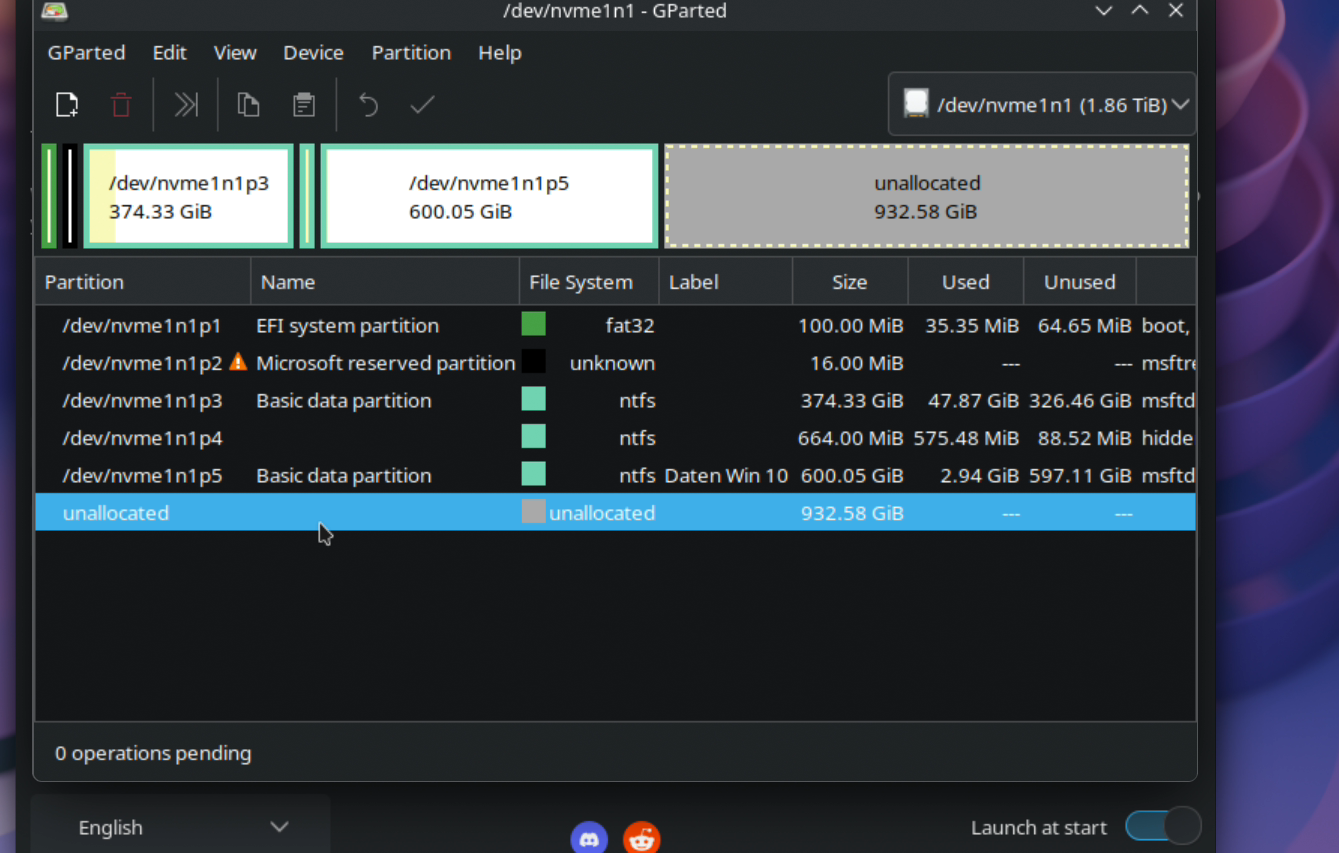
Task: Open the View menu
Action: tap(235, 53)
